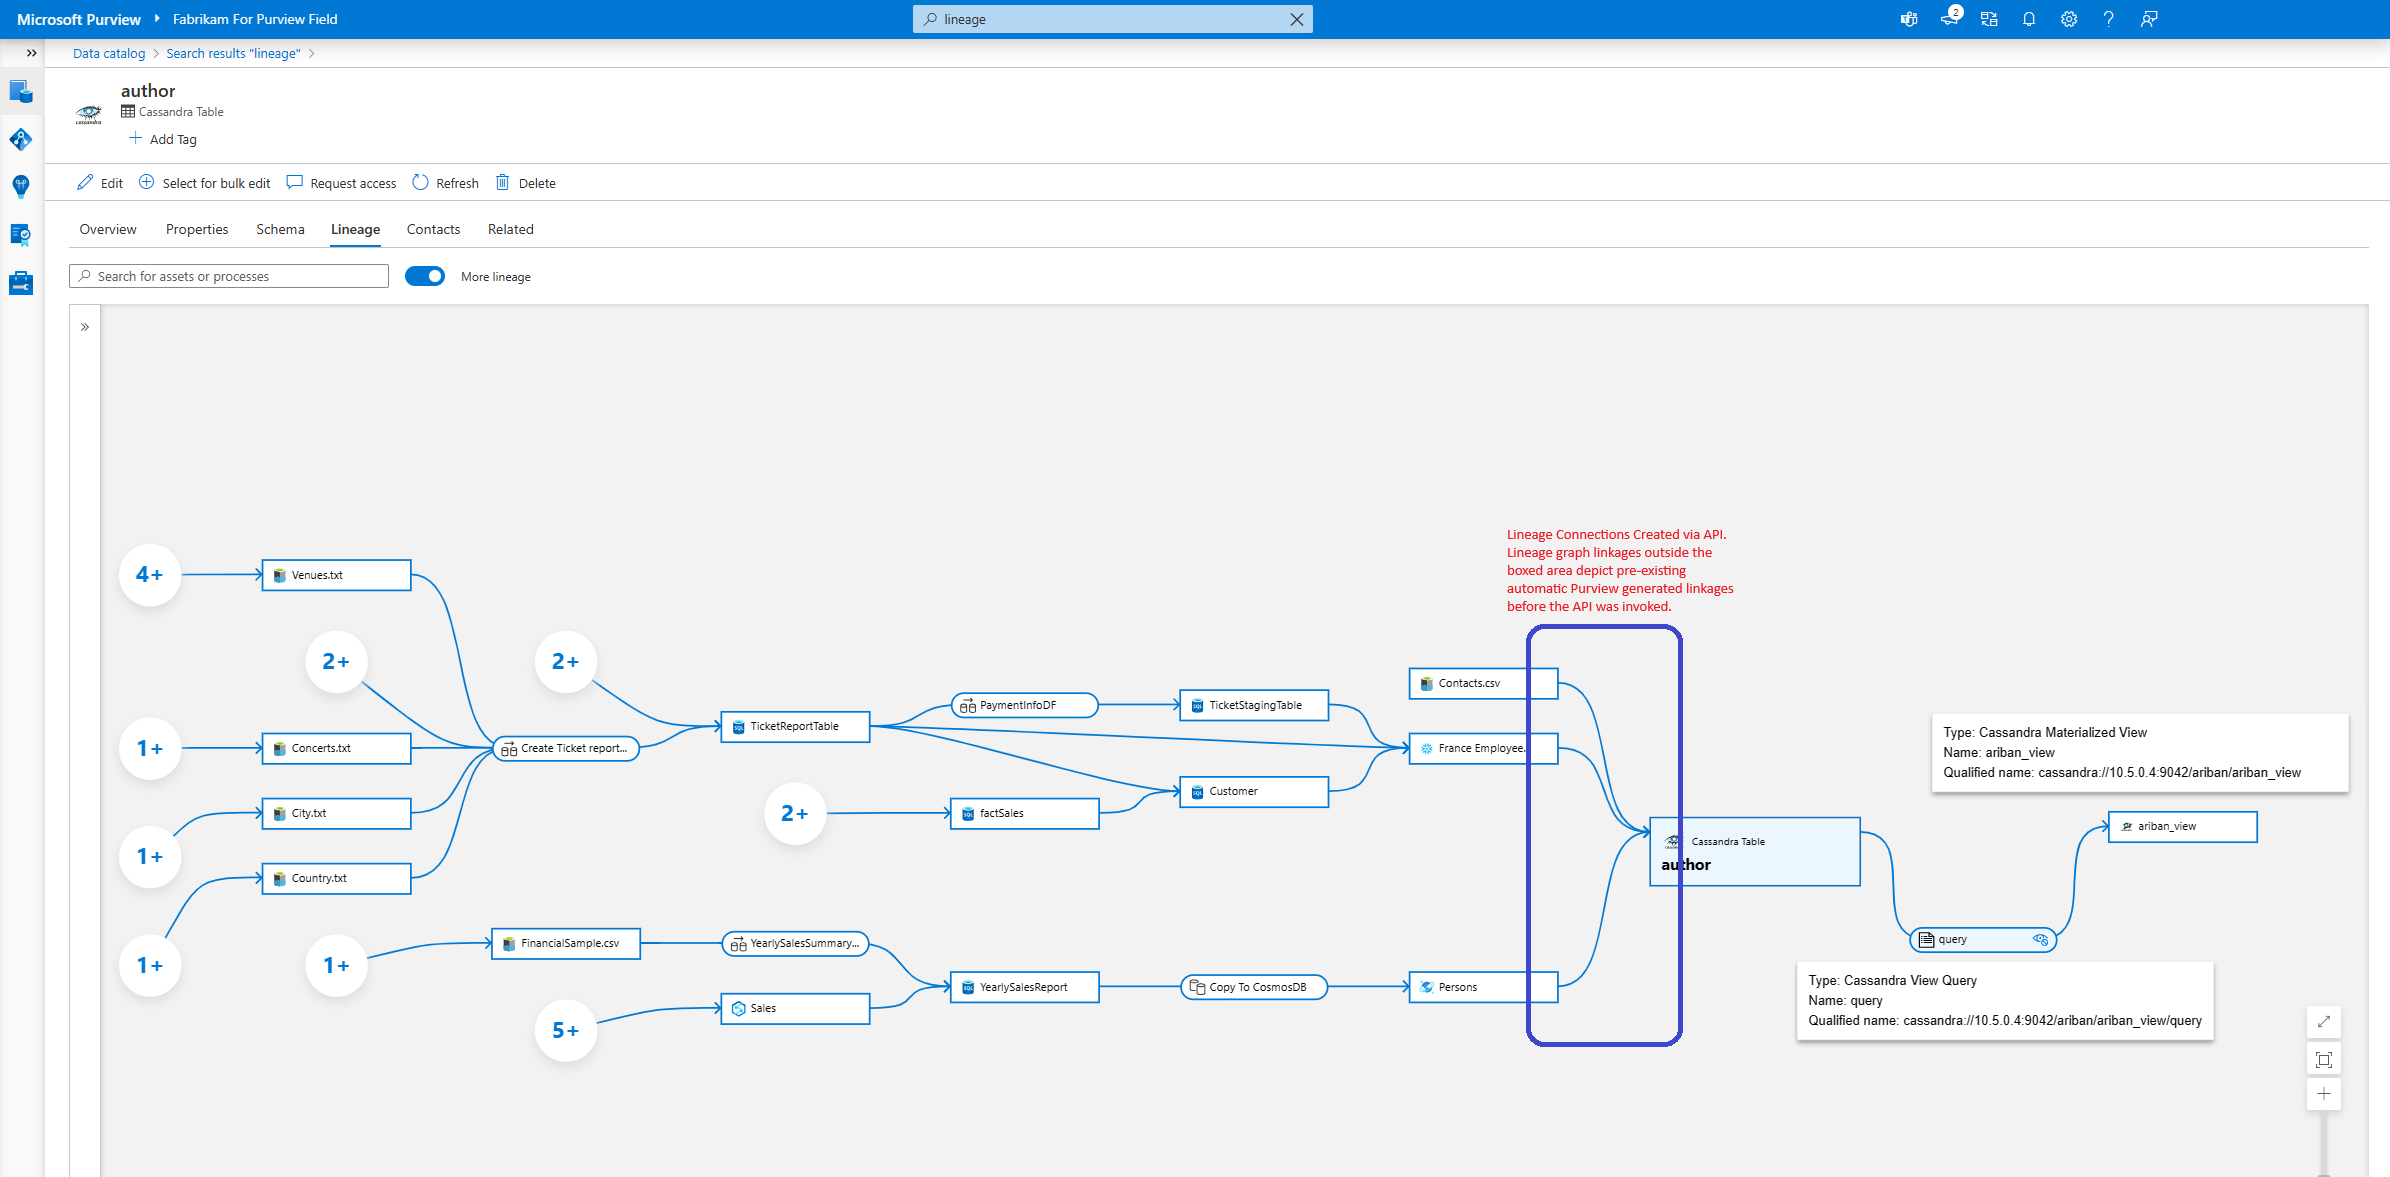The height and width of the screenshot is (1177, 2390).
Task: Toggle the More lineage switch
Action: click(425, 276)
